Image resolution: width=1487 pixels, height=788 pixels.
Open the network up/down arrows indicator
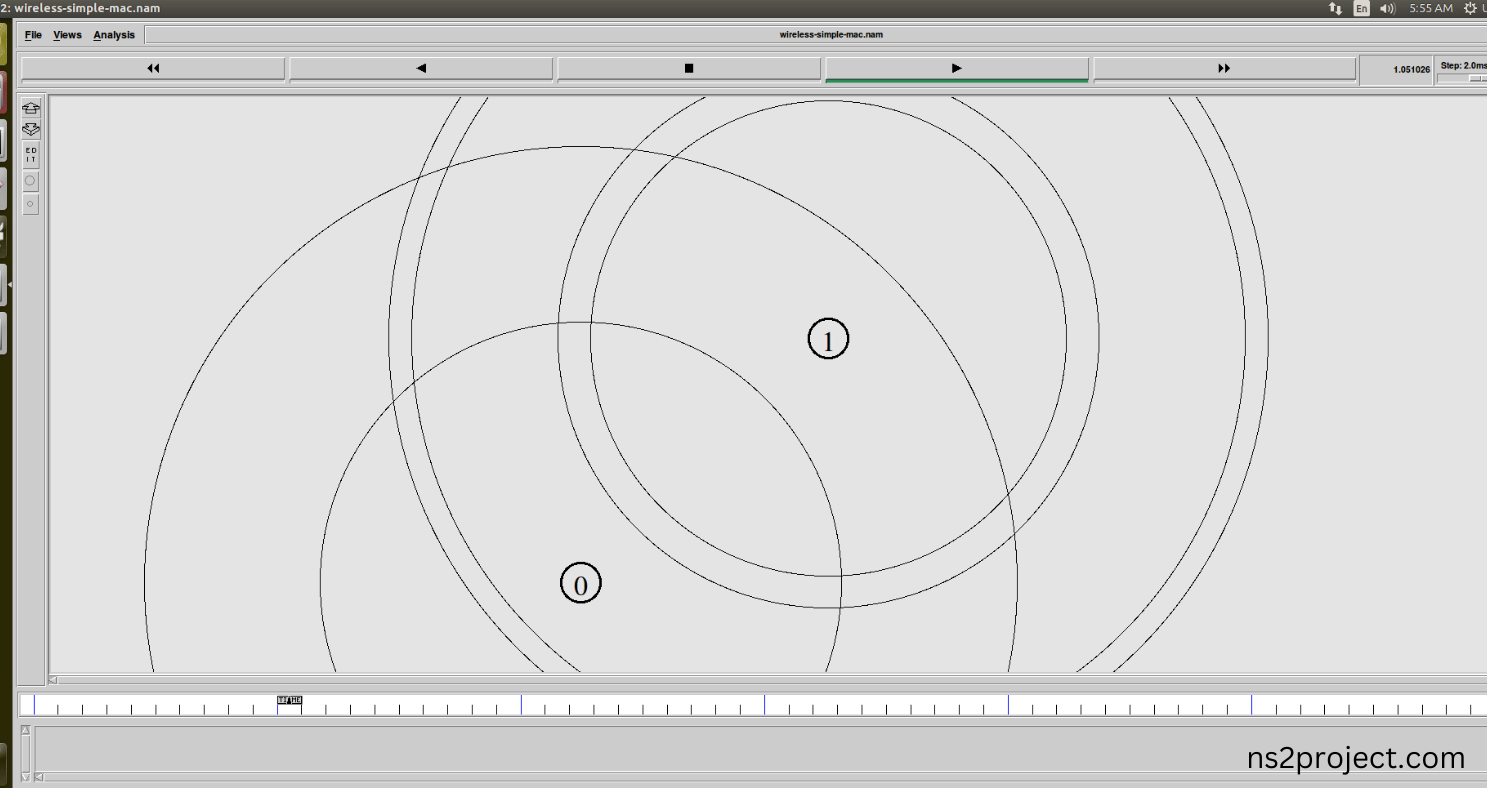(x=1335, y=8)
